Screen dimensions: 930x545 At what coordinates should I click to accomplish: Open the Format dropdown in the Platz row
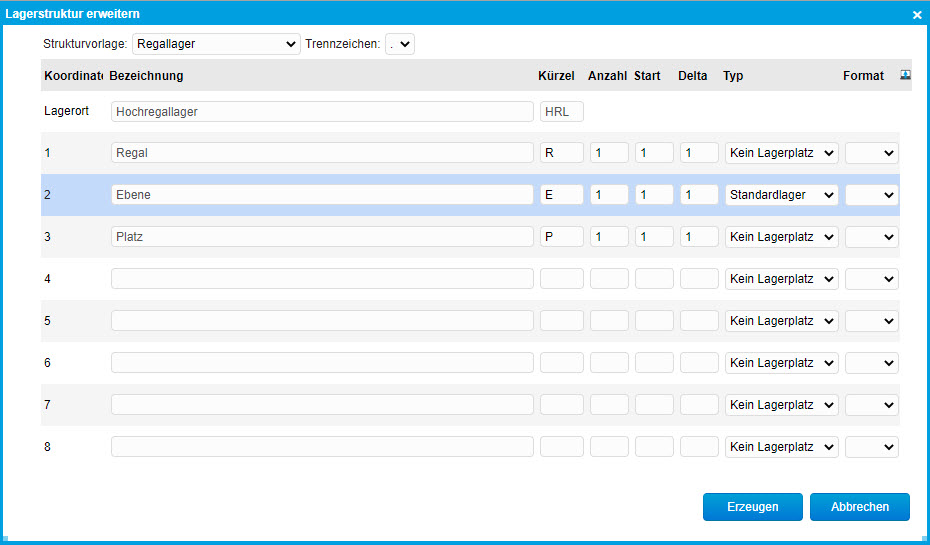click(x=872, y=237)
